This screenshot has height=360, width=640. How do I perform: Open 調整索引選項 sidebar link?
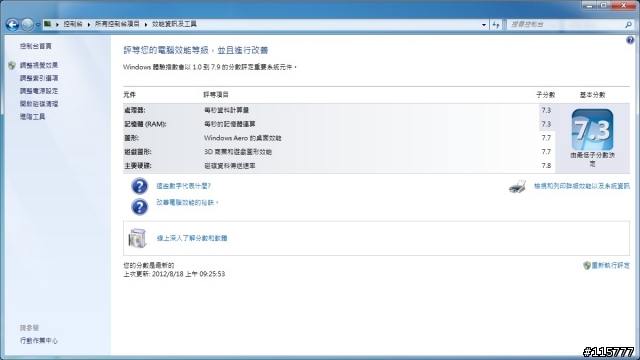(39, 78)
